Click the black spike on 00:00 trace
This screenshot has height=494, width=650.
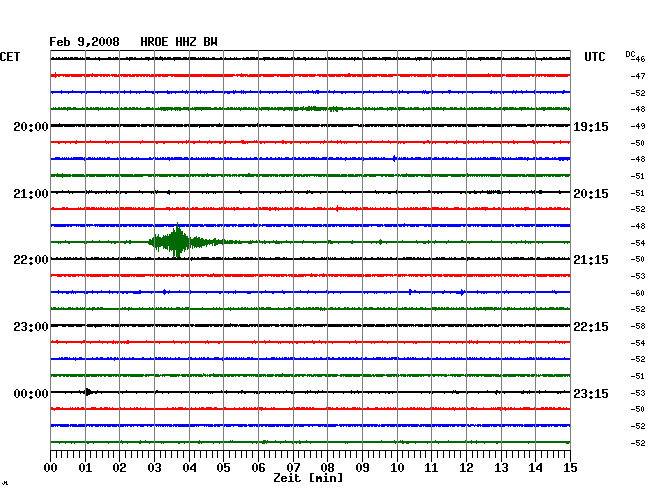[88, 392]
